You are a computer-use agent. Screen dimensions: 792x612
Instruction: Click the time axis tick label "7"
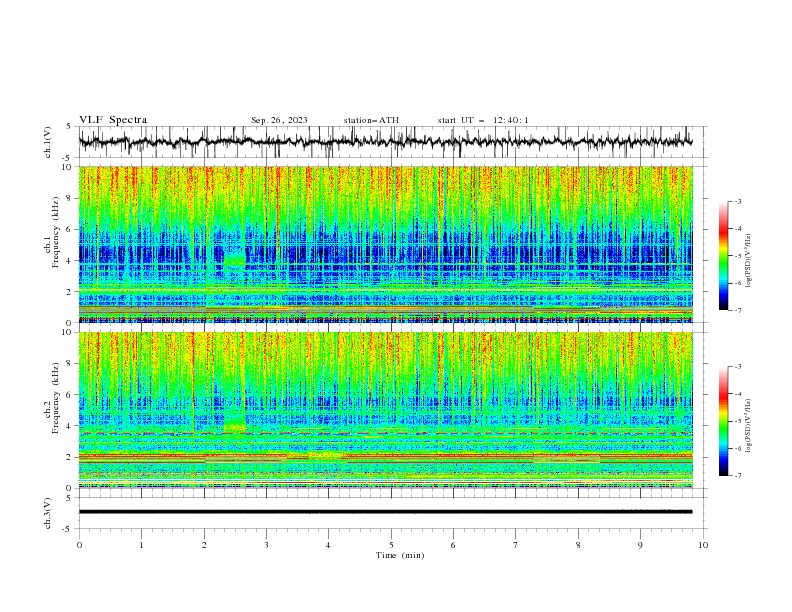[x=516, y=545]
